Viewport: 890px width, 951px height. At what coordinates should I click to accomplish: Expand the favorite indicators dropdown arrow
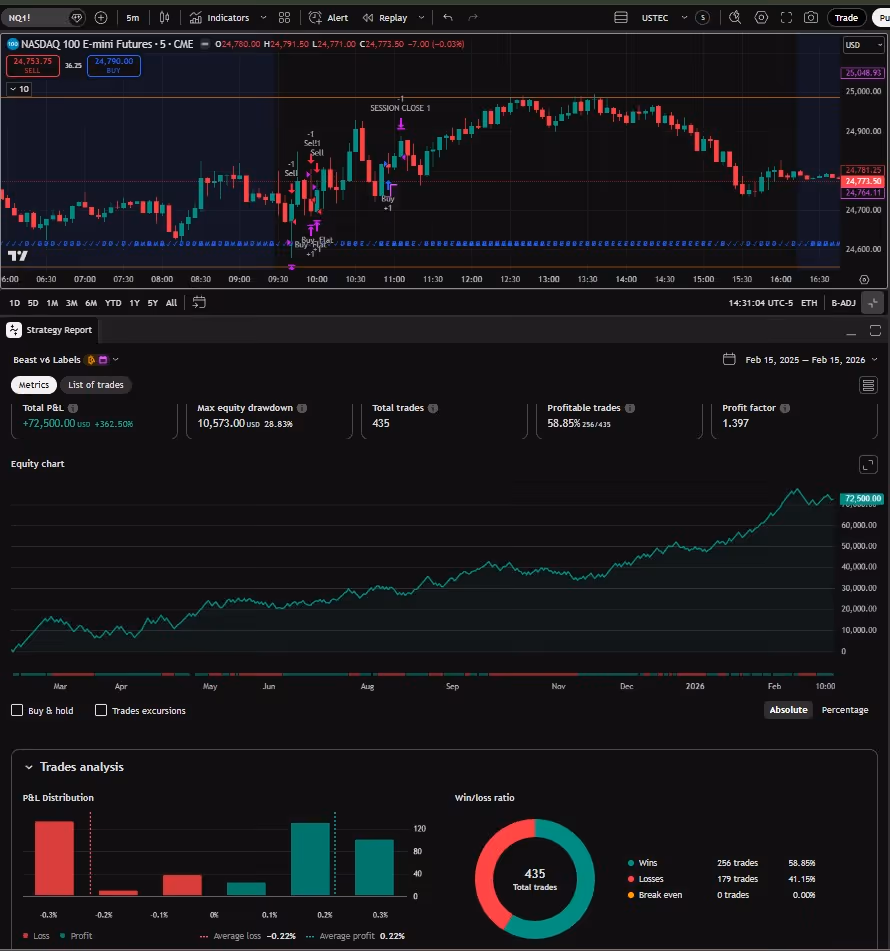coord(263,18)
